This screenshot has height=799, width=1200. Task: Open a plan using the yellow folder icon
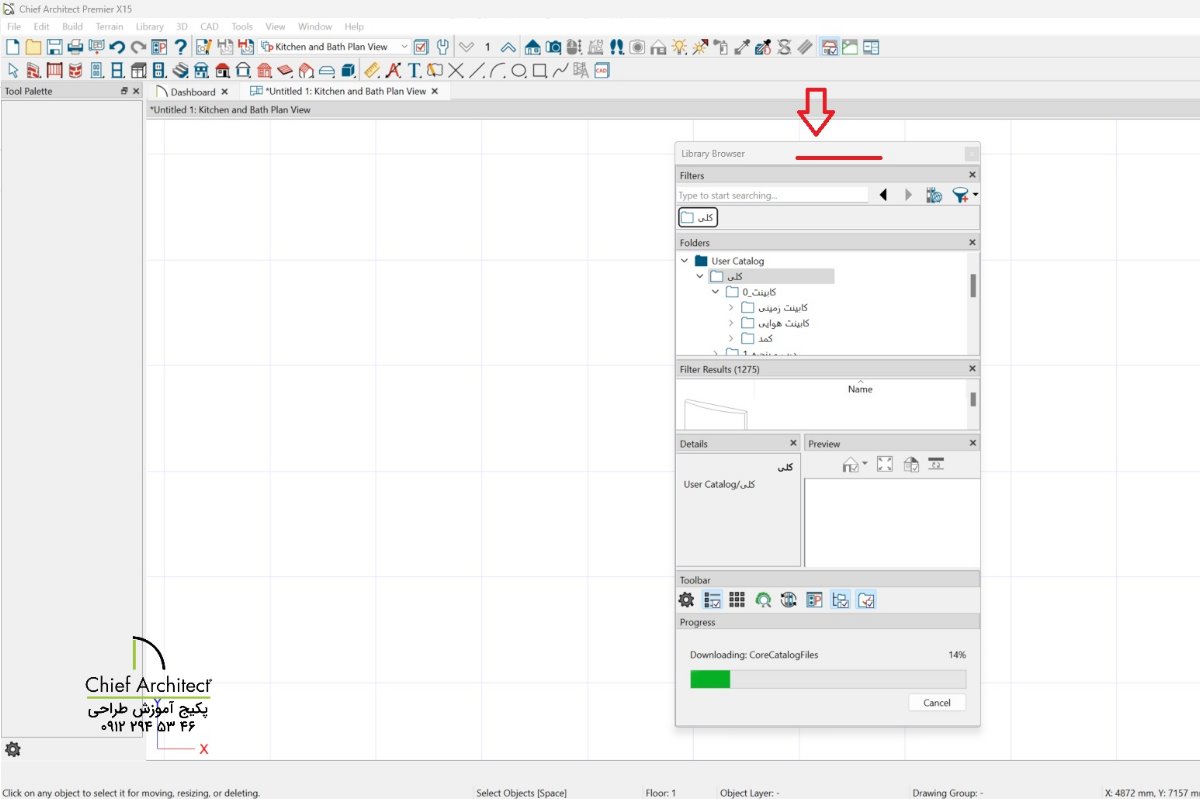click(33, 46)
